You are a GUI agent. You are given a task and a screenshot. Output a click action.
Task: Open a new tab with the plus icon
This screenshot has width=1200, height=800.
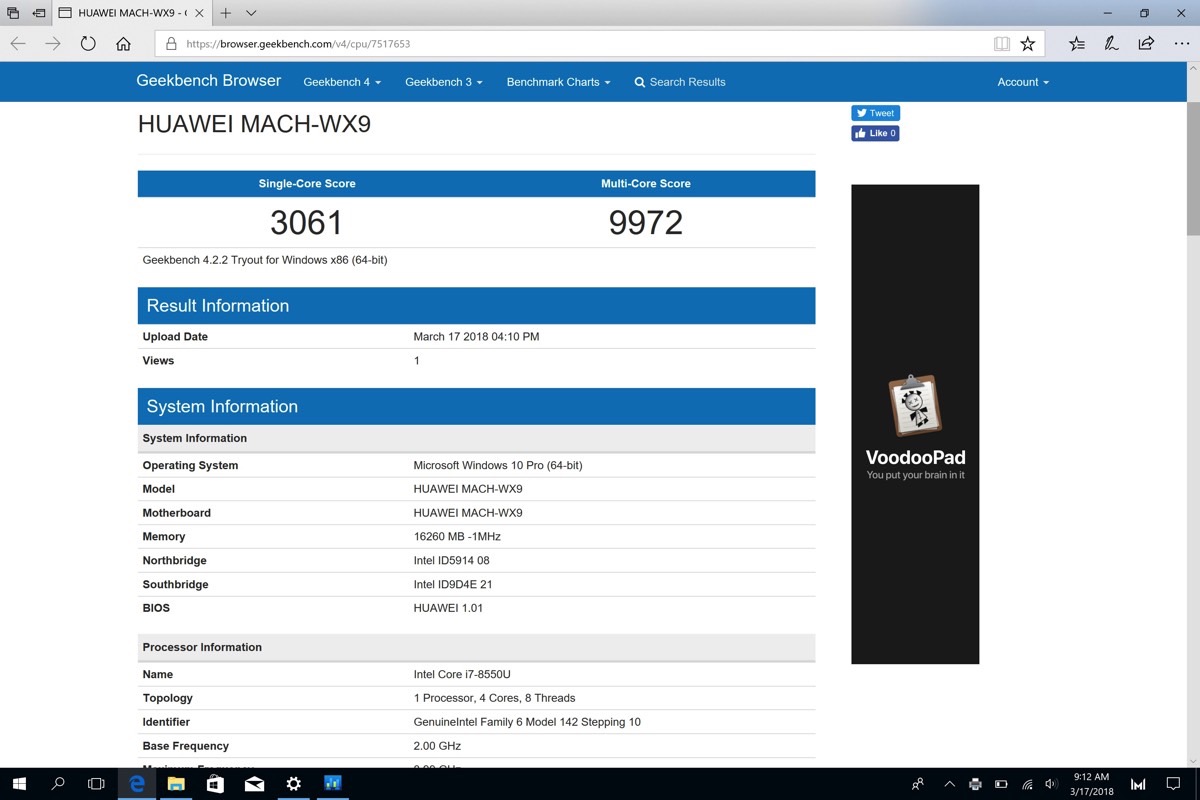[x=226, y=13]
